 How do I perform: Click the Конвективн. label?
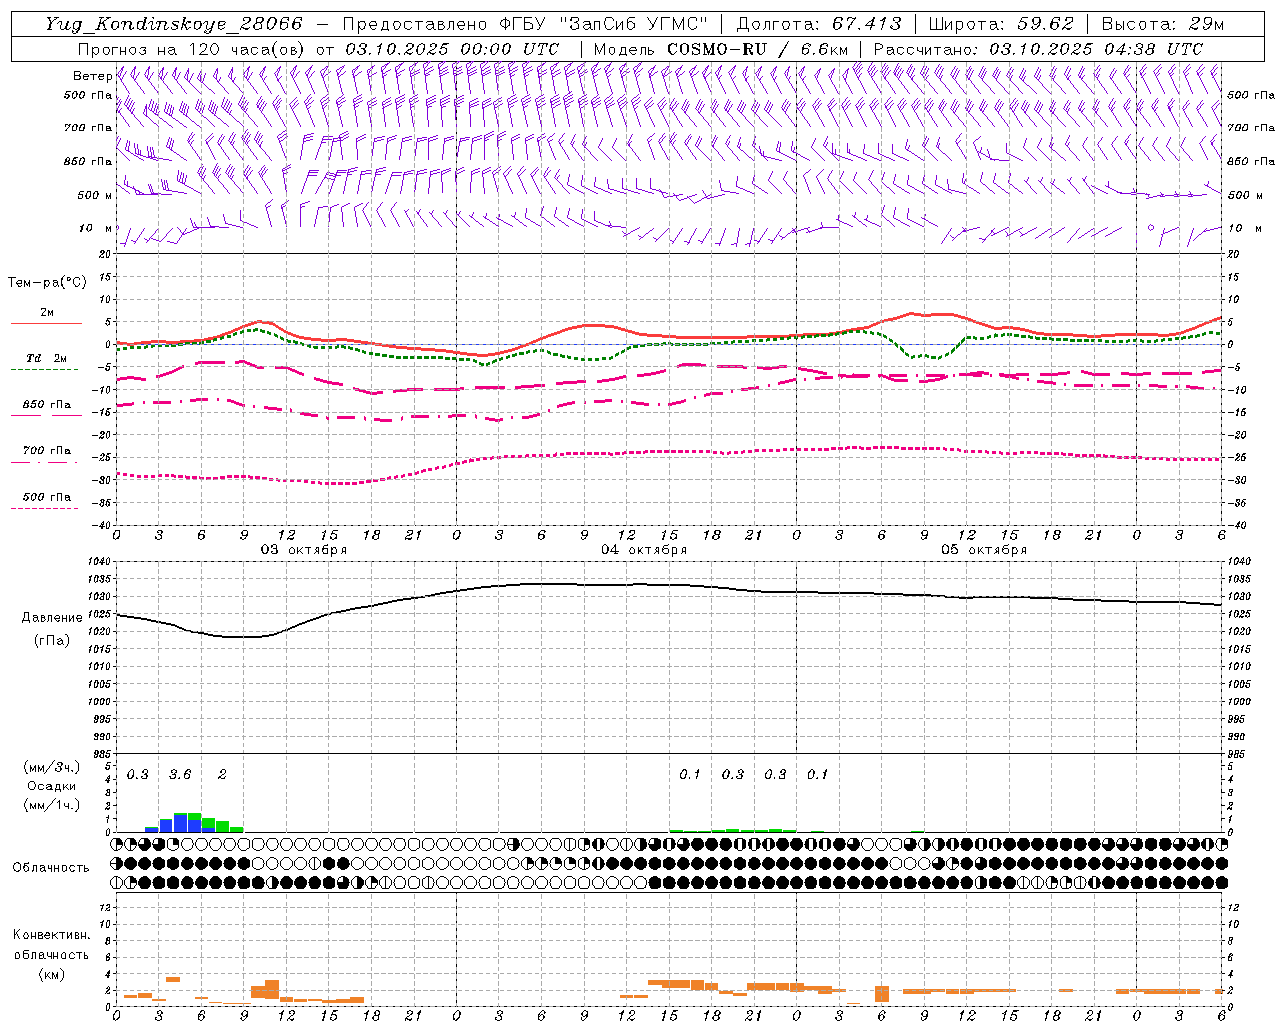point(51,936)
